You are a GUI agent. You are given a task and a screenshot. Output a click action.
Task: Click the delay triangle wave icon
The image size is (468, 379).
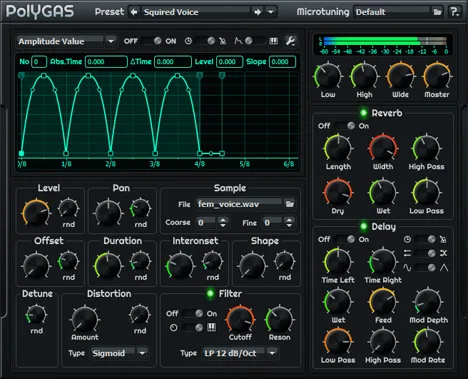[444, 268]
